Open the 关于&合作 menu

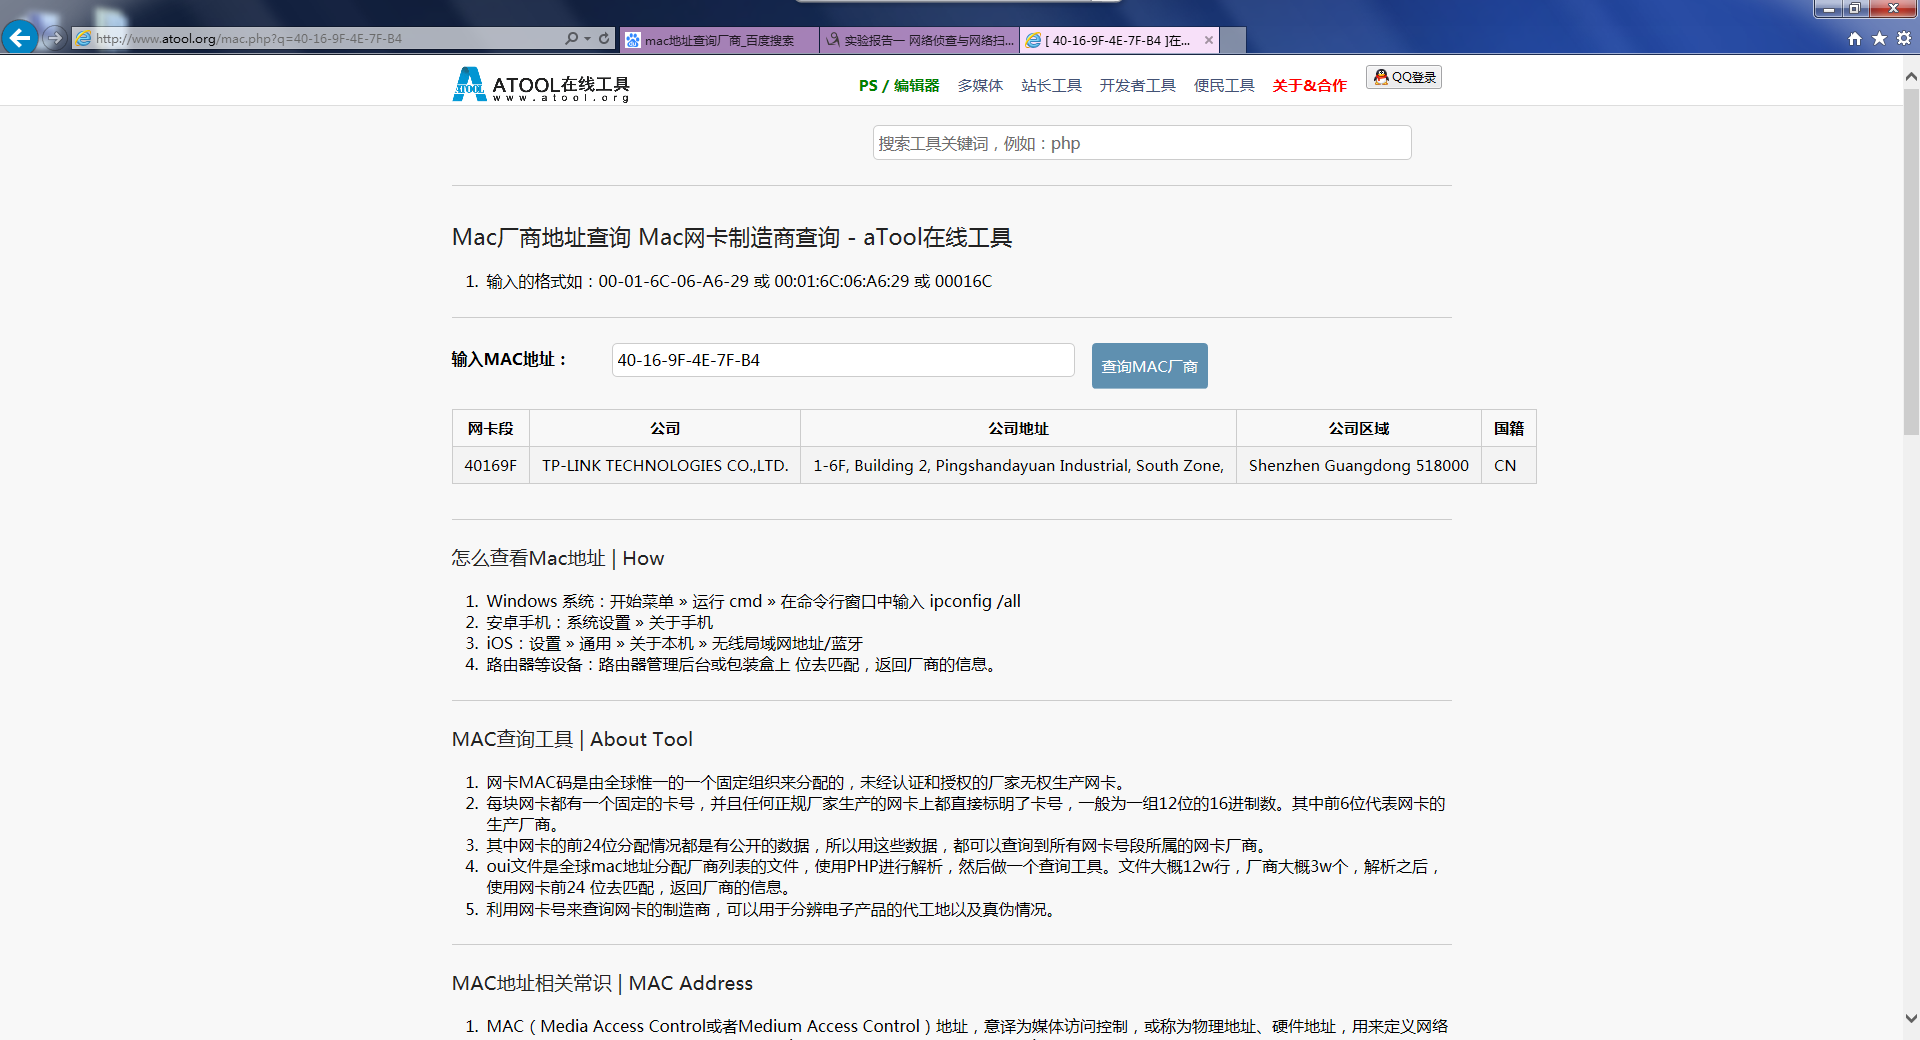[x=1309, y=86]
